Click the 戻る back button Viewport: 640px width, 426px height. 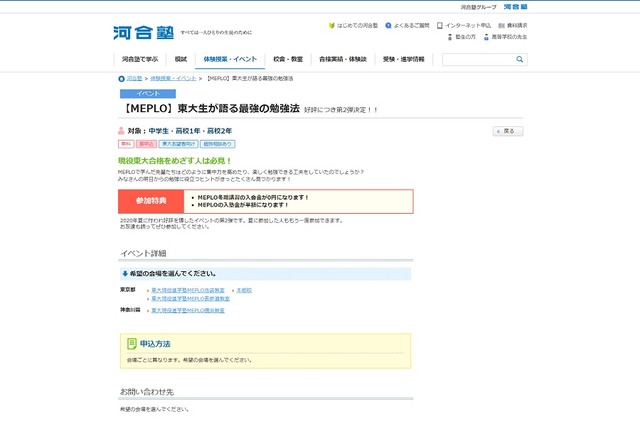[x=508, y=131]
